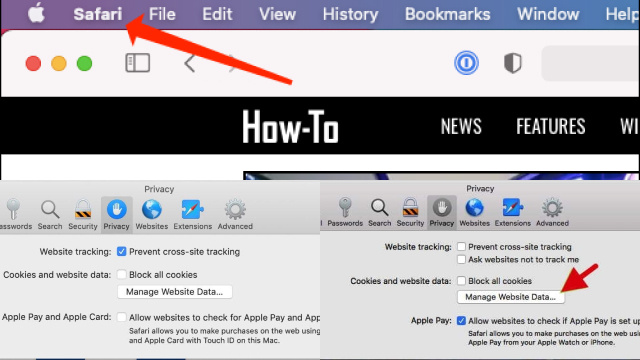Open the History menu
This screenshot has height=360, width=640.
click(x=350, y=14)
